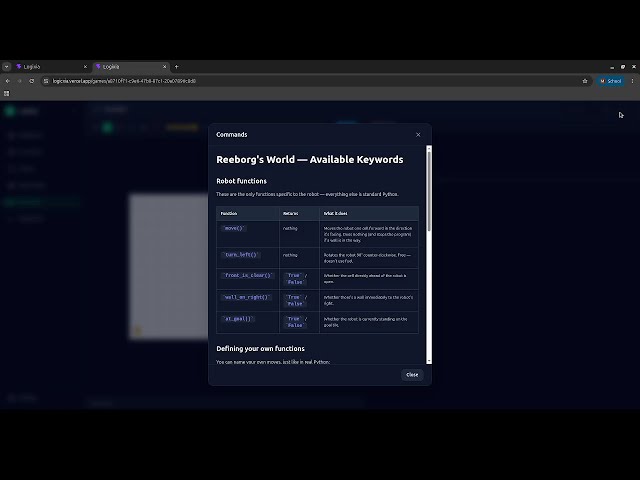Bookmark this page with the star icon
The height and width of the screenshot is (480, 640).
coord(585,81)
